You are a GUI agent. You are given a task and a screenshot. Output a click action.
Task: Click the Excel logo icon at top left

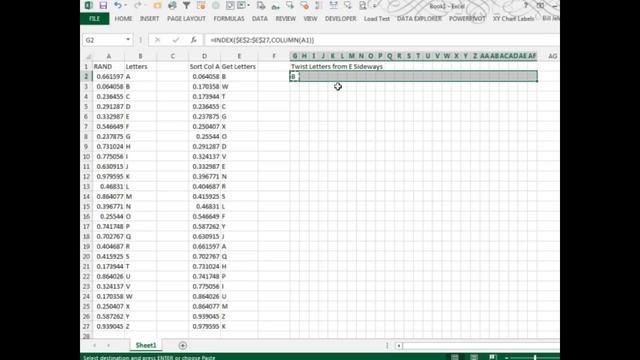coord(88,5)
